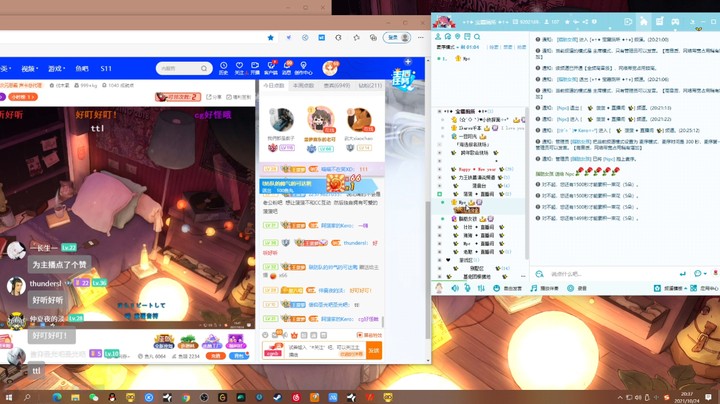Click the home icon in YY window header
The height and width of the screenshot is (404, 720).
(x=643, y=22)
